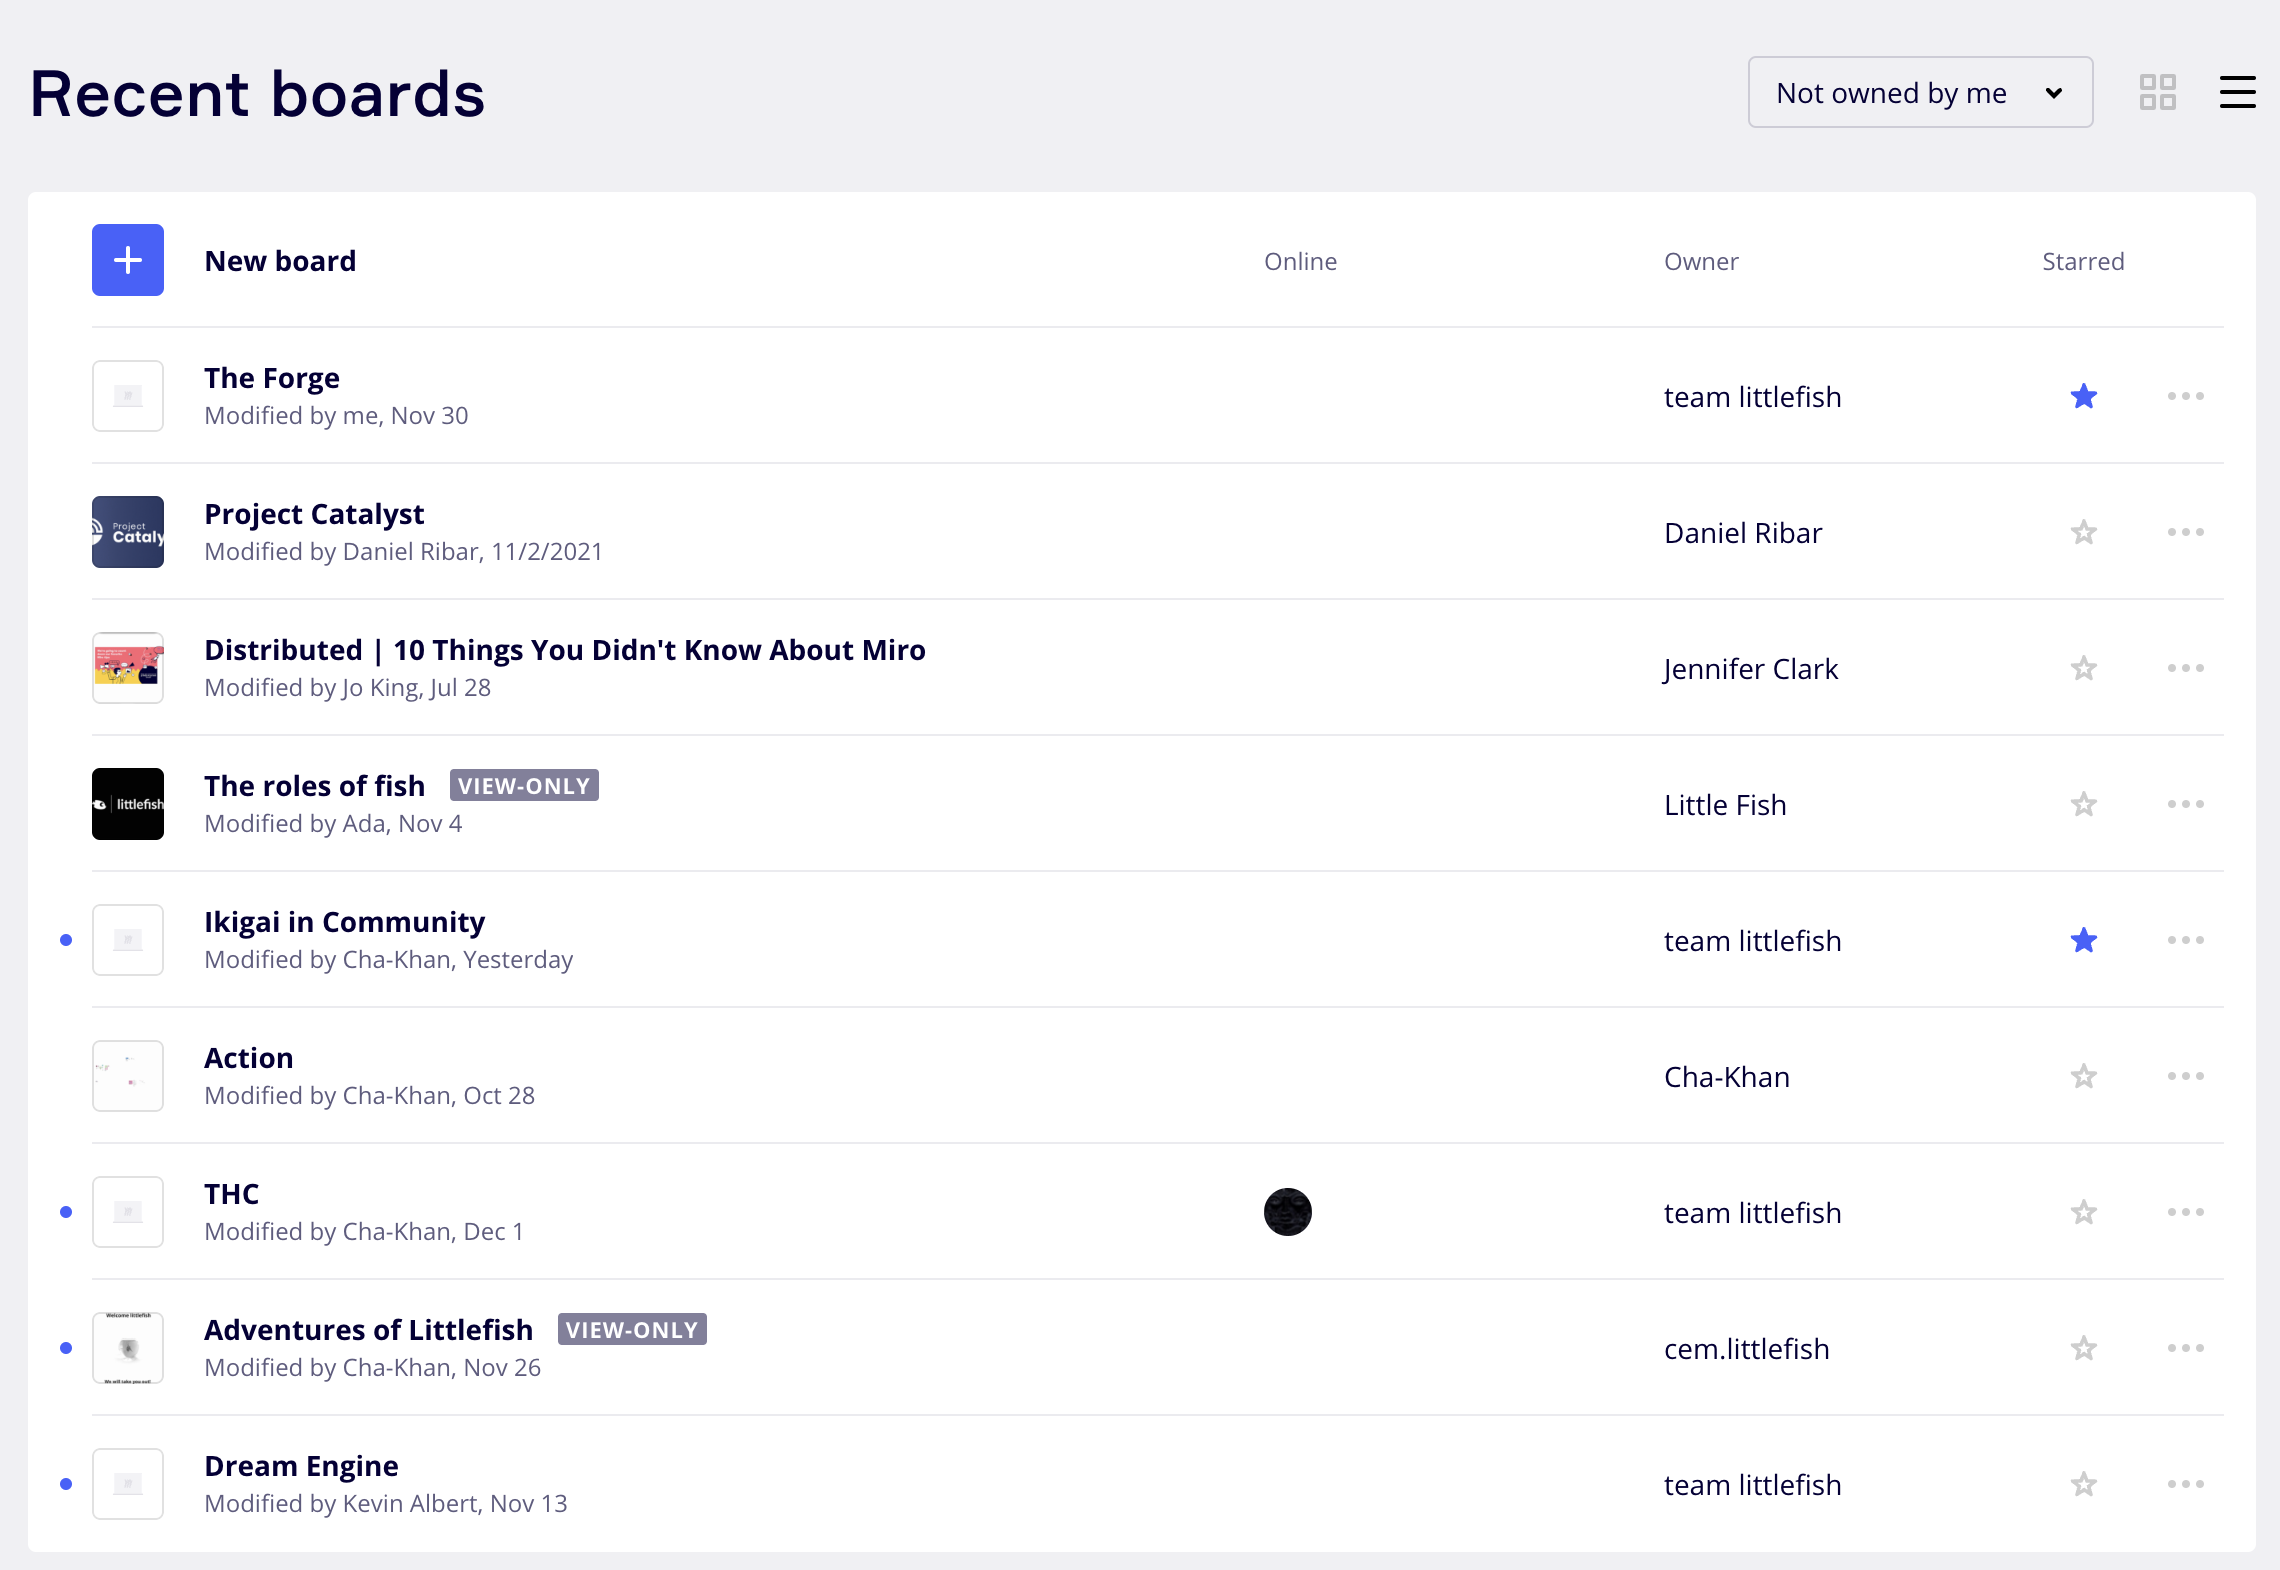Unstar The Forge board
The image size is (2280, 1570).
(2084, 397)
